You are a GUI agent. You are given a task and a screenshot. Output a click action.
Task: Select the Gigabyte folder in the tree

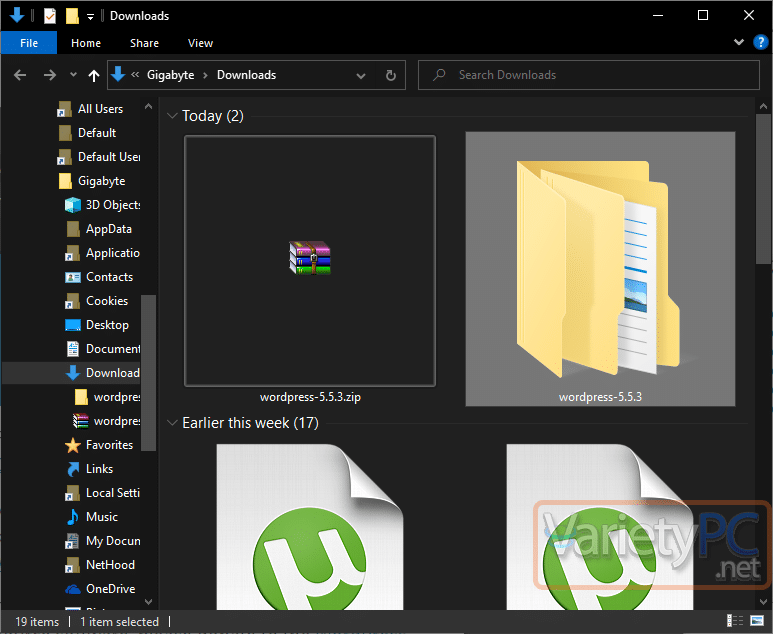[102, 181]
